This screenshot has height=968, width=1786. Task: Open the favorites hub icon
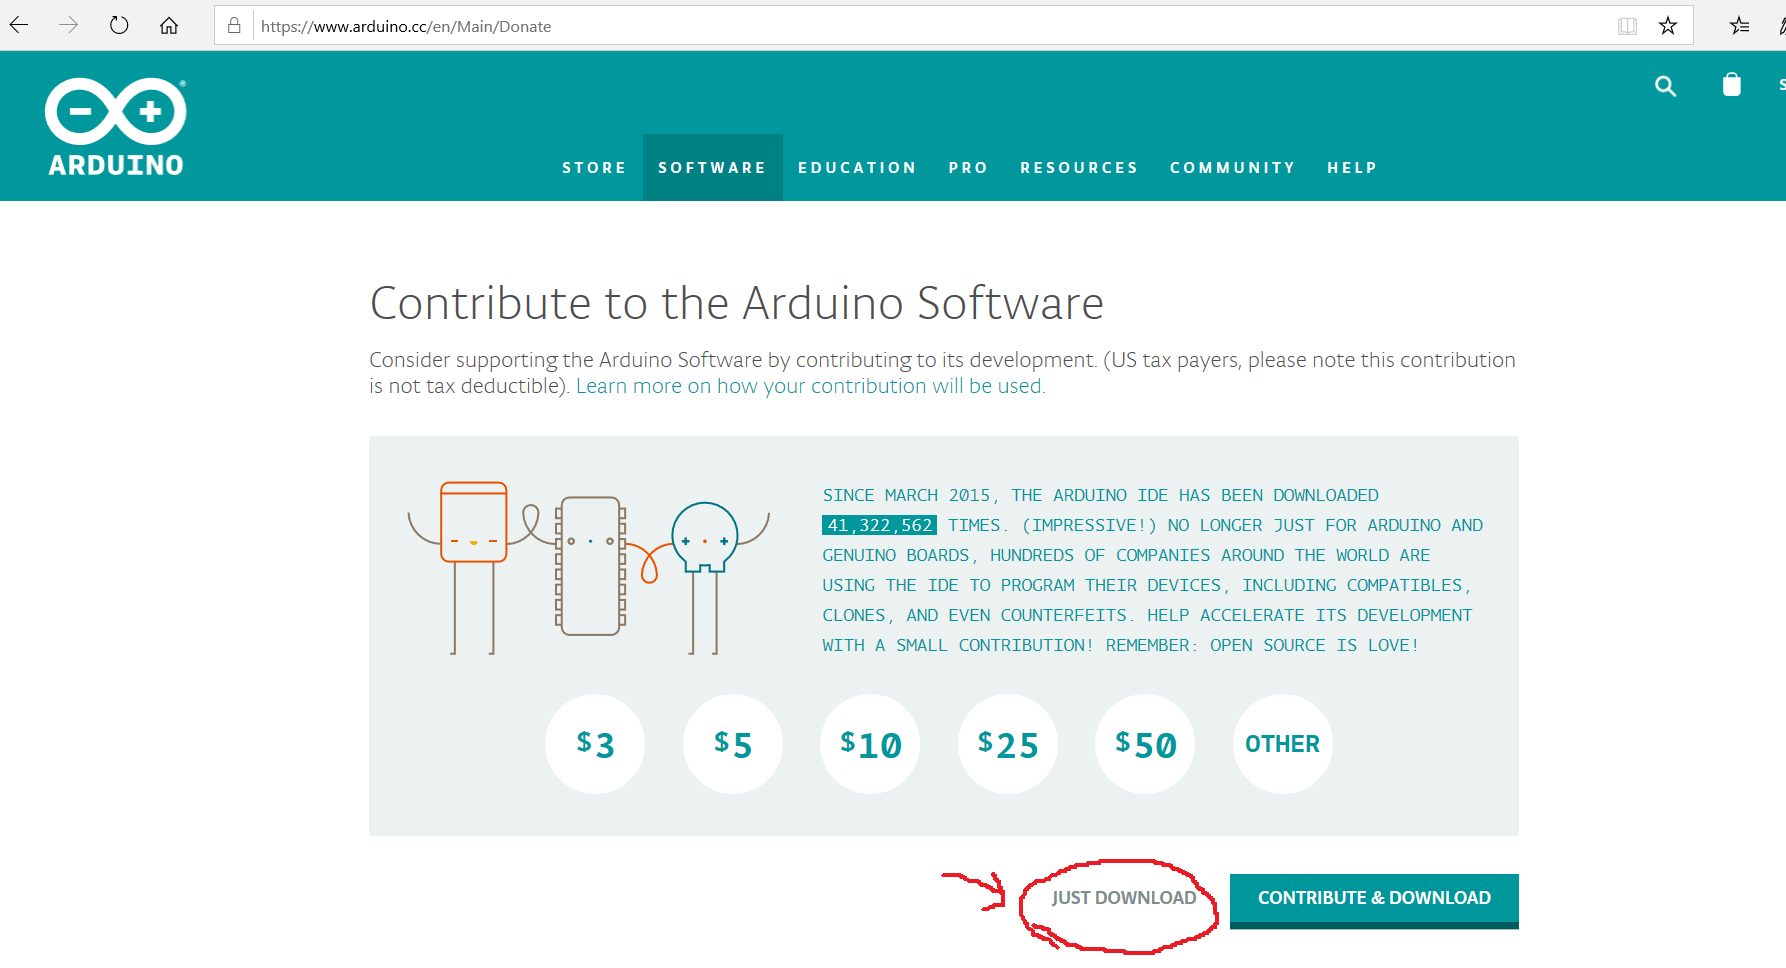click(1740, 26)
